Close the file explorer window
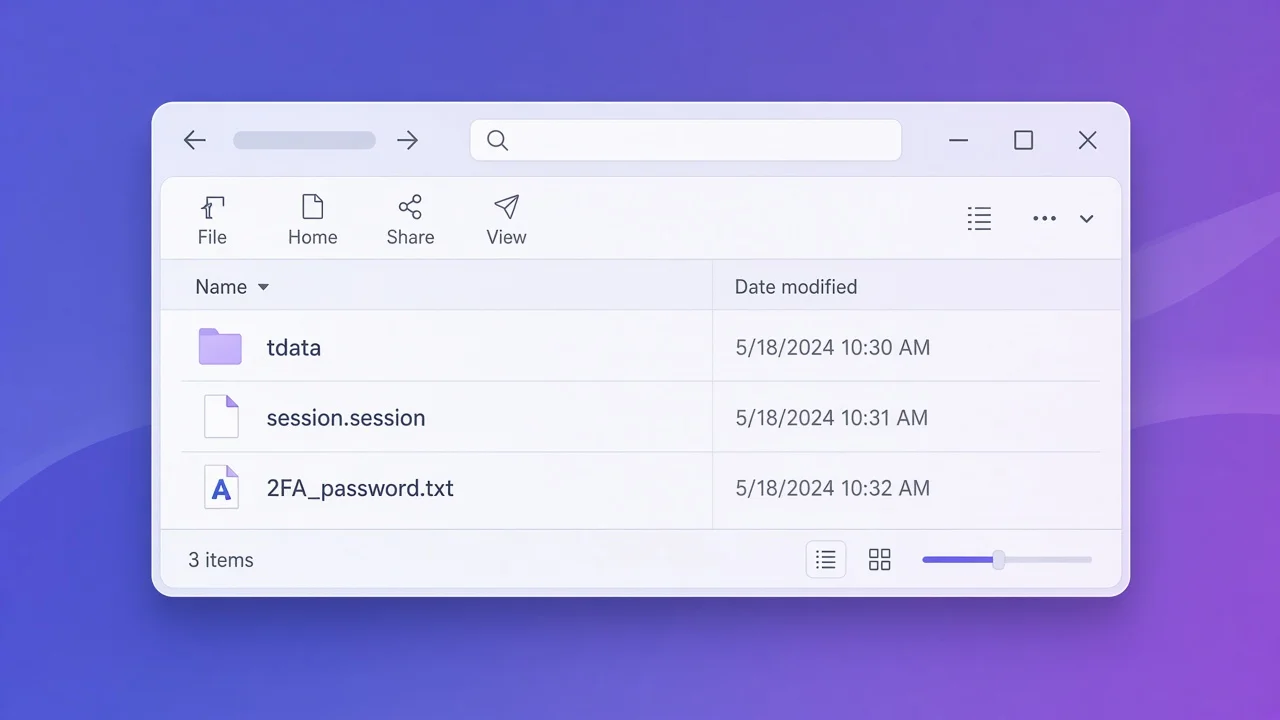 click(x=1088, y=140)
